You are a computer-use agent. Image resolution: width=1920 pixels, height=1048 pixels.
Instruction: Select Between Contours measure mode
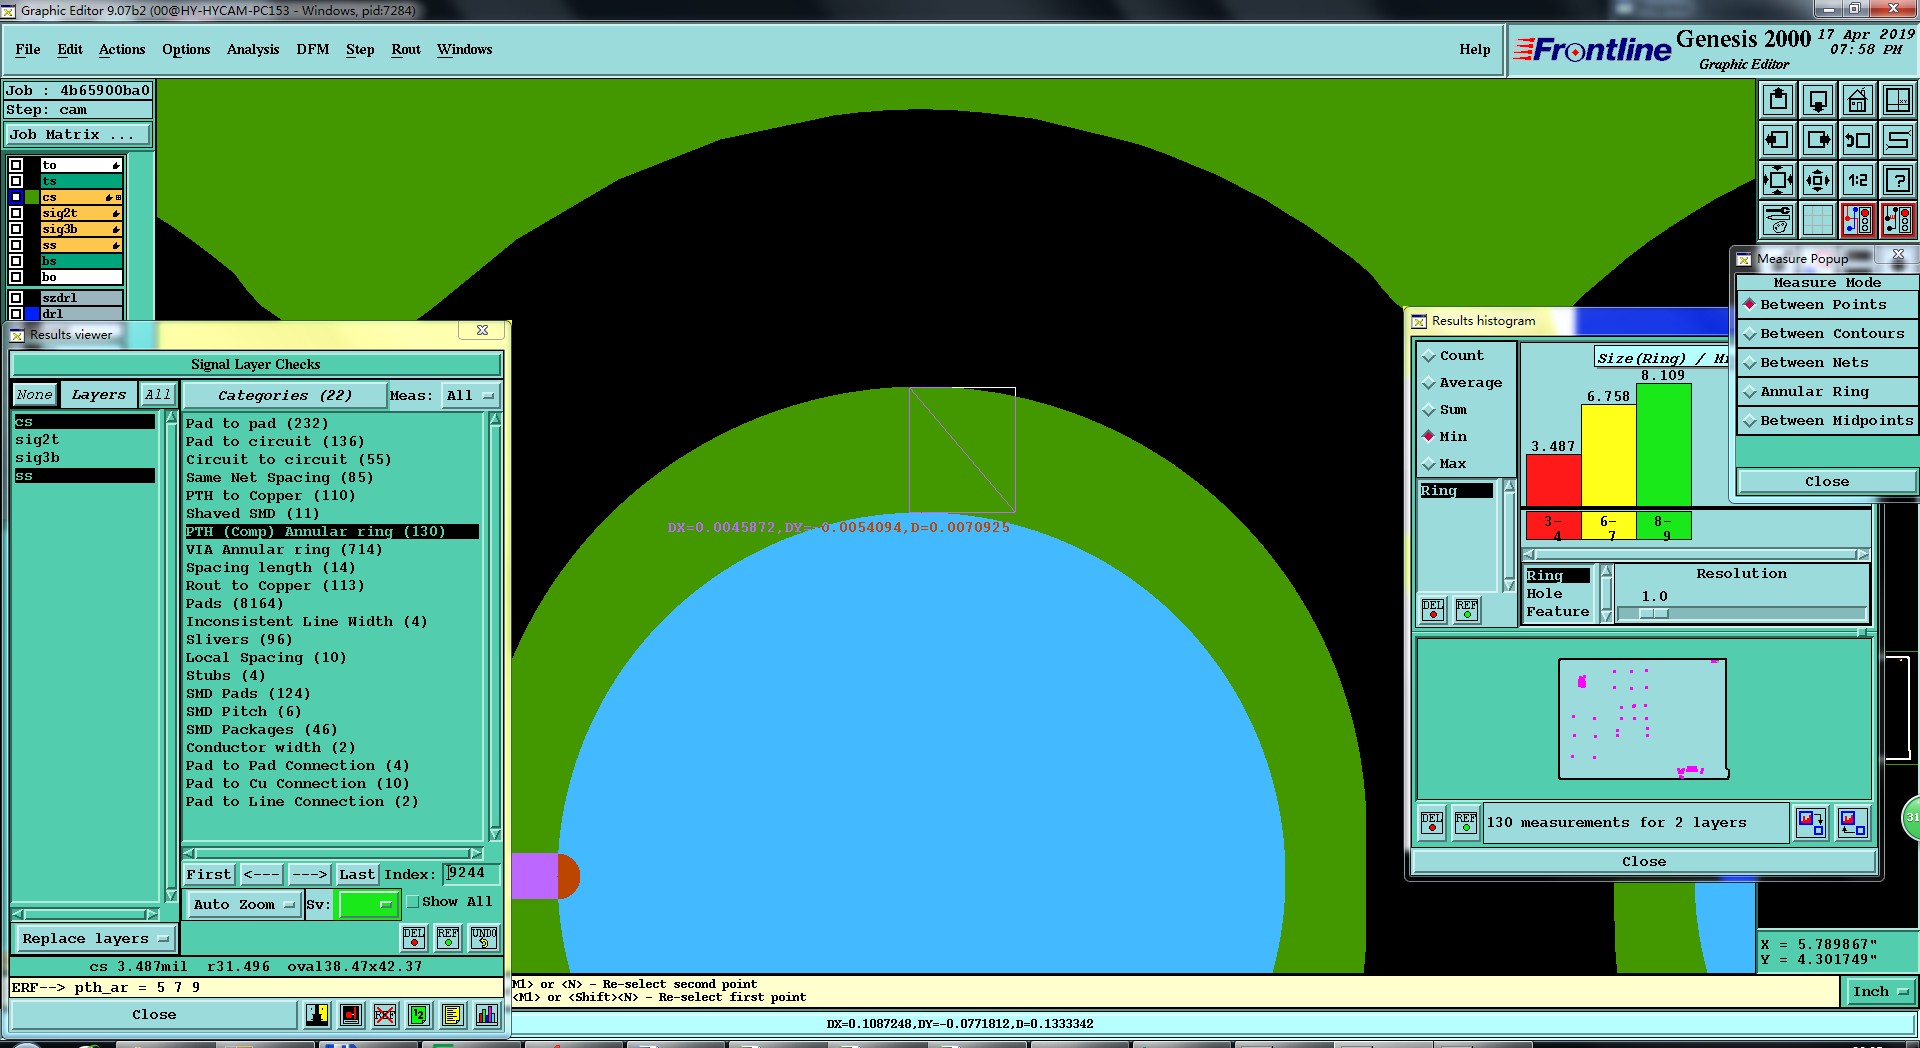[x=1827, y=334]
